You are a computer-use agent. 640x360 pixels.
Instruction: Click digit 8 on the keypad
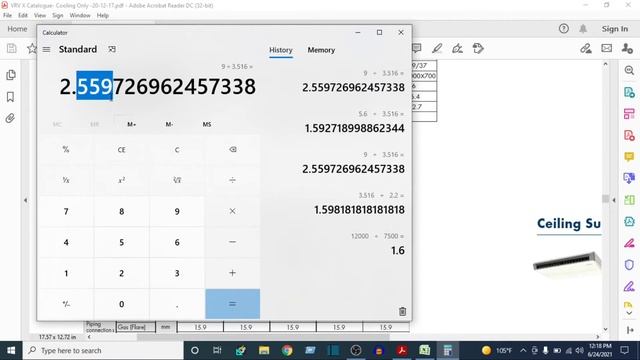122,211
